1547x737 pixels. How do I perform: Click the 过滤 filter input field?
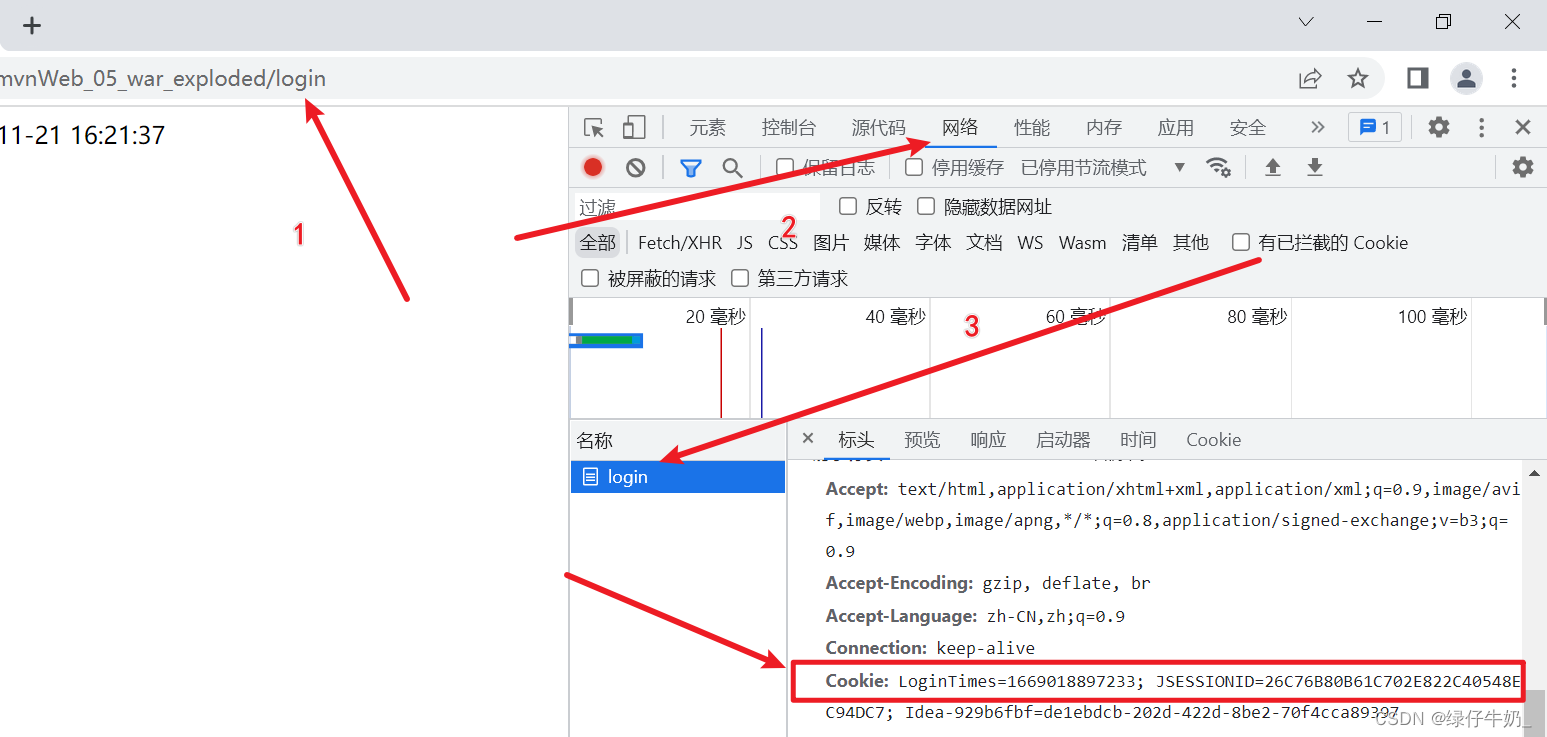click(697, 207)
